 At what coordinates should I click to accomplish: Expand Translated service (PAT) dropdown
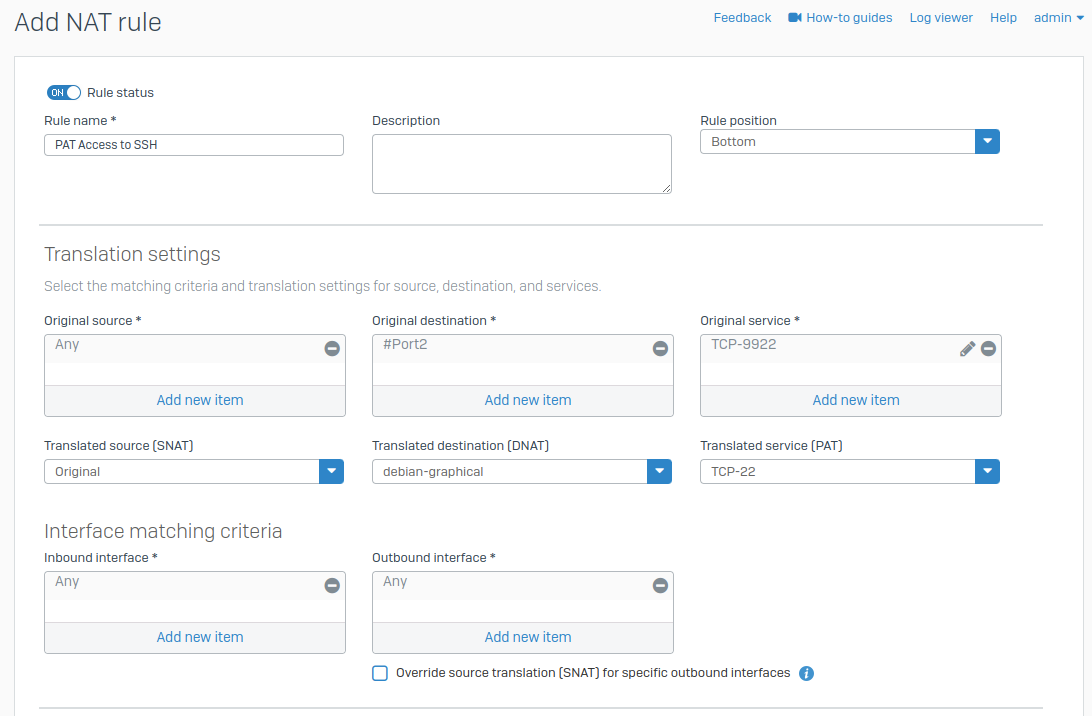[x=987, y=472]
